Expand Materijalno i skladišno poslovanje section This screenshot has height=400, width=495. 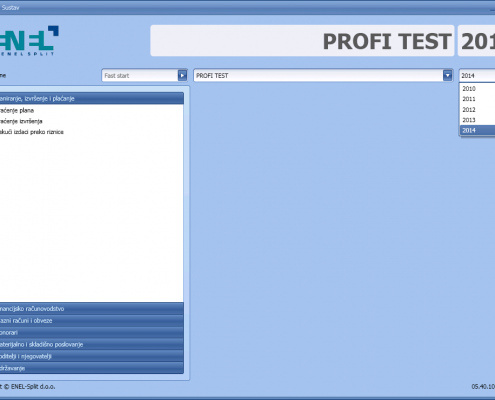point(92,344)
